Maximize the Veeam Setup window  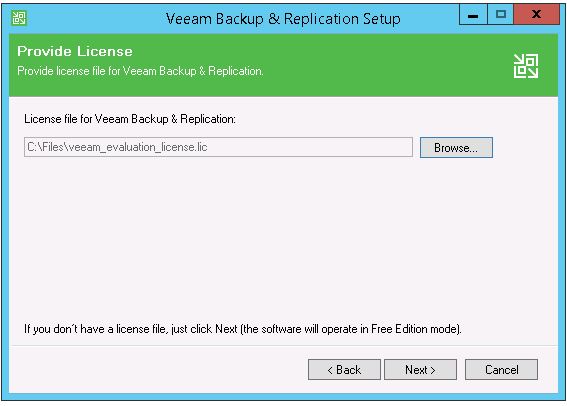pos(500,15)
